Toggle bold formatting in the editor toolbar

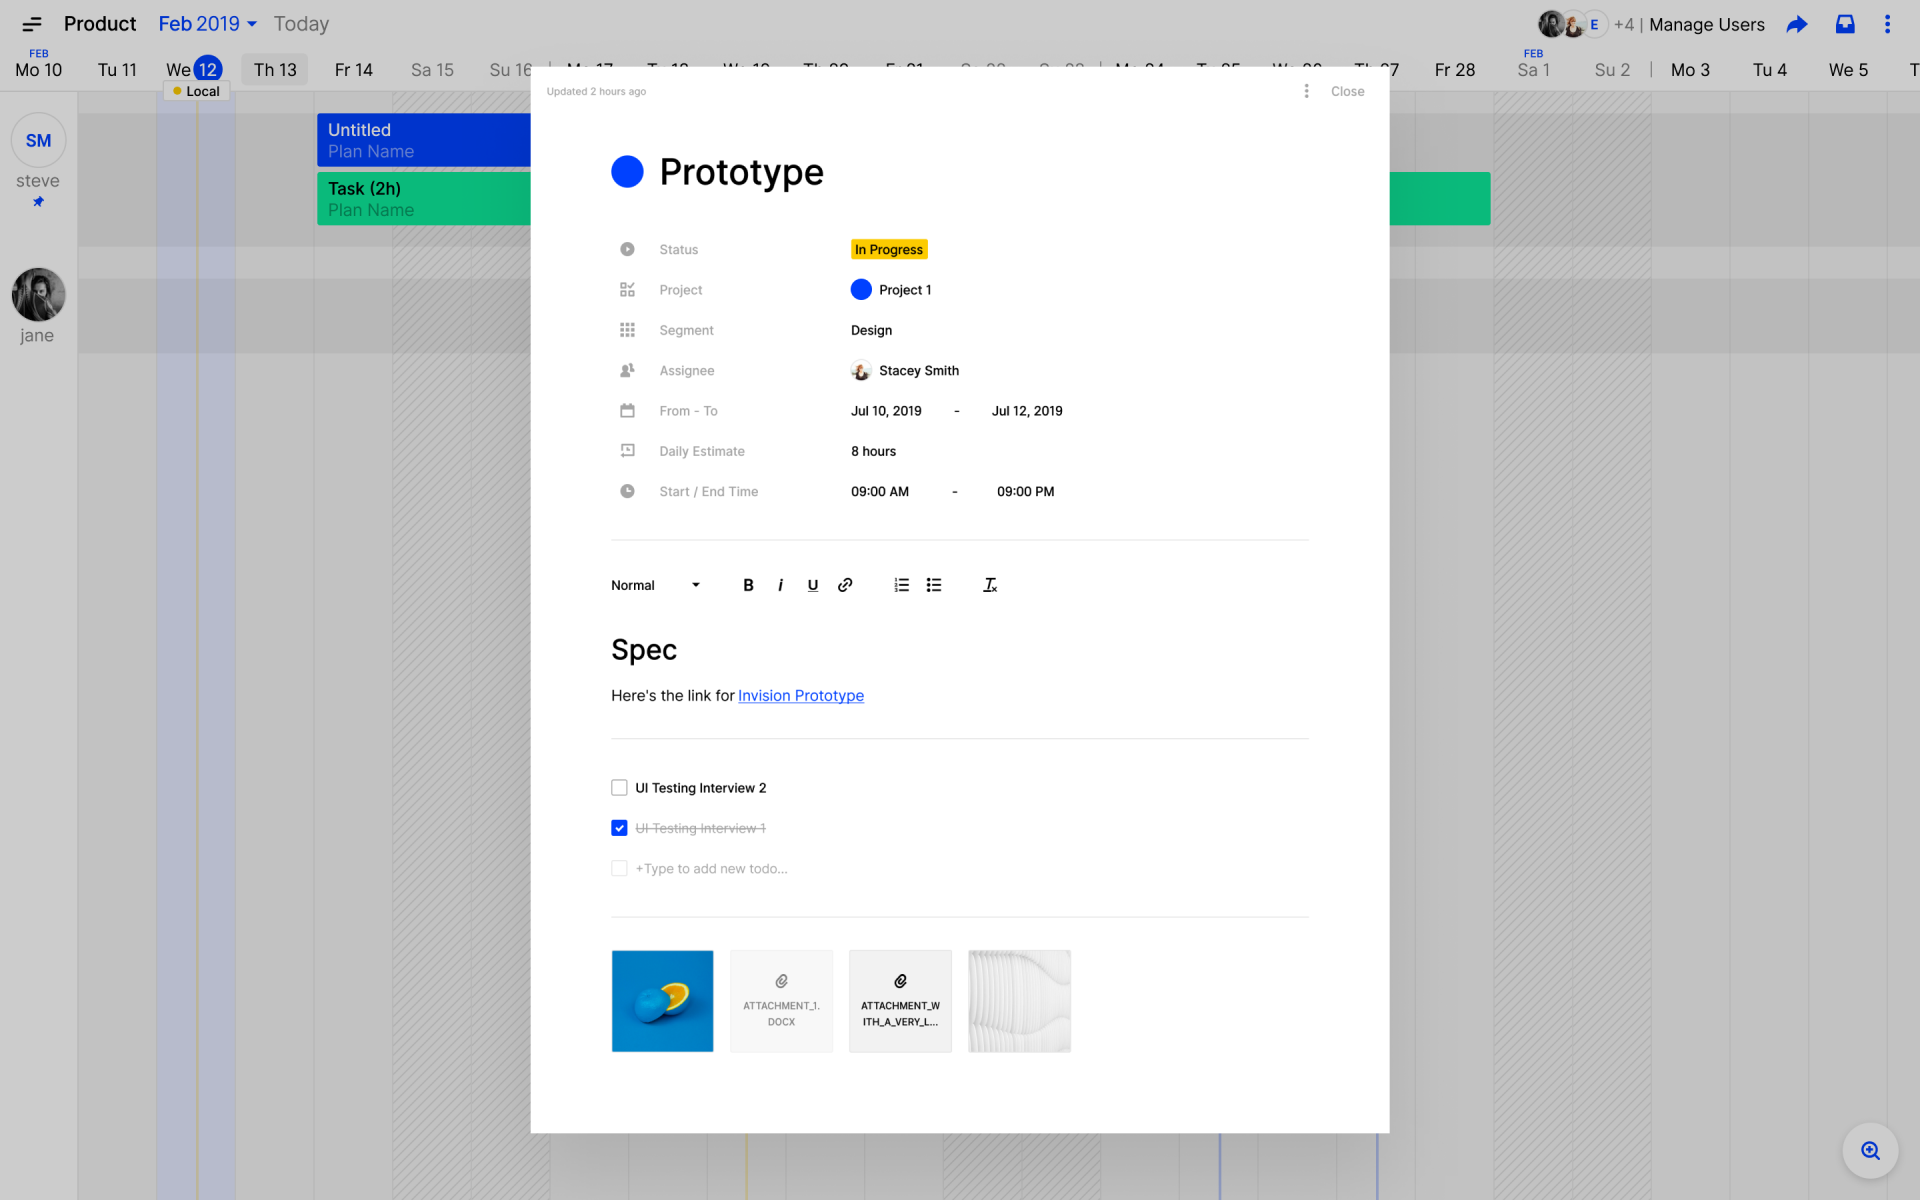click(x=748, y=585)
